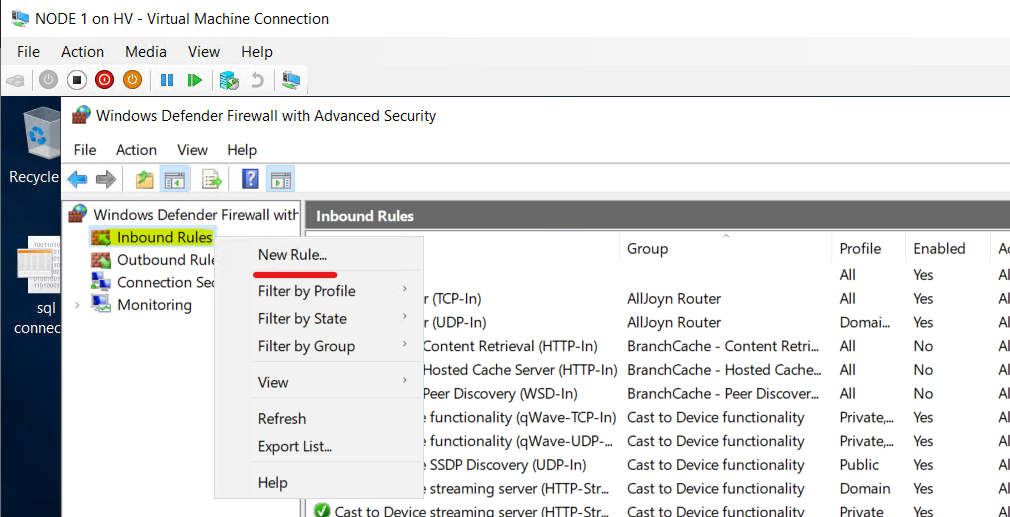
Task: Click the Connection Security Rules tree icon
Action: click(x=101, y=282)
